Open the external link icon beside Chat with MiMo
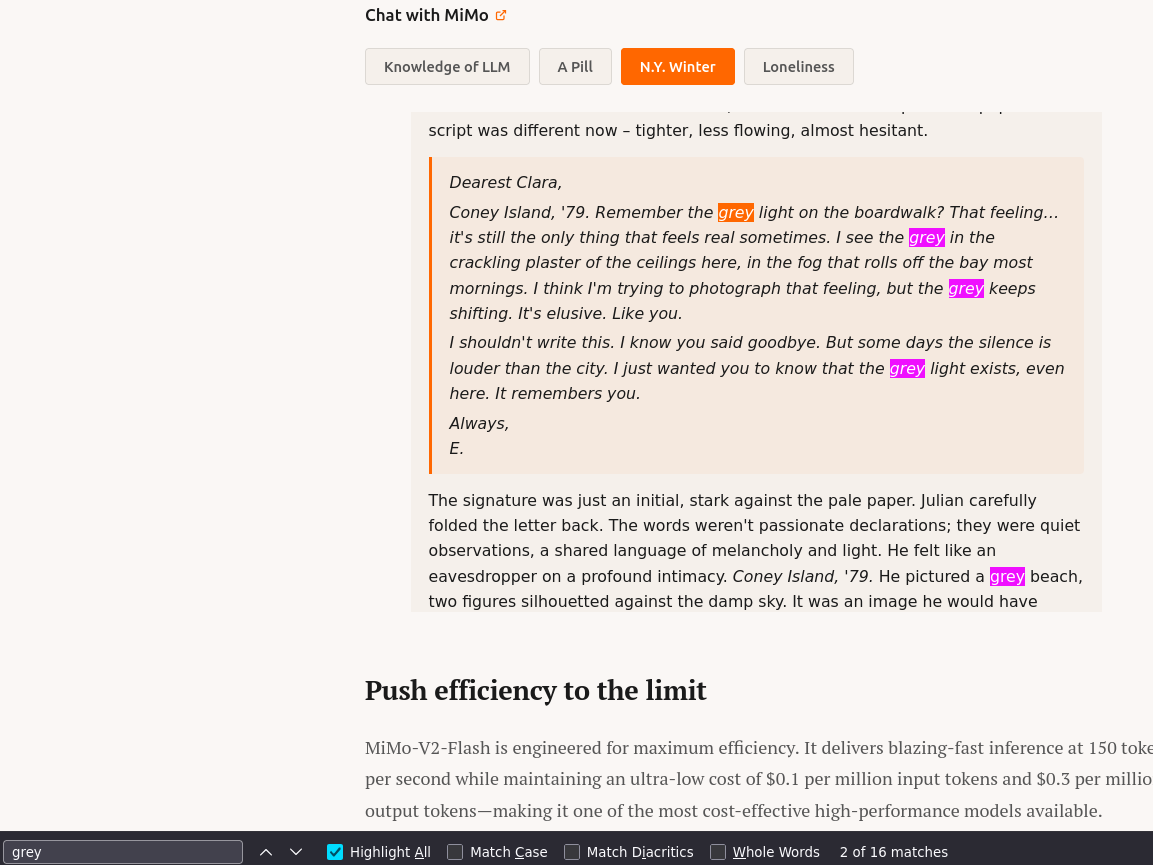The height and width of the screenshot is (865, 1153). pos(501,15)
